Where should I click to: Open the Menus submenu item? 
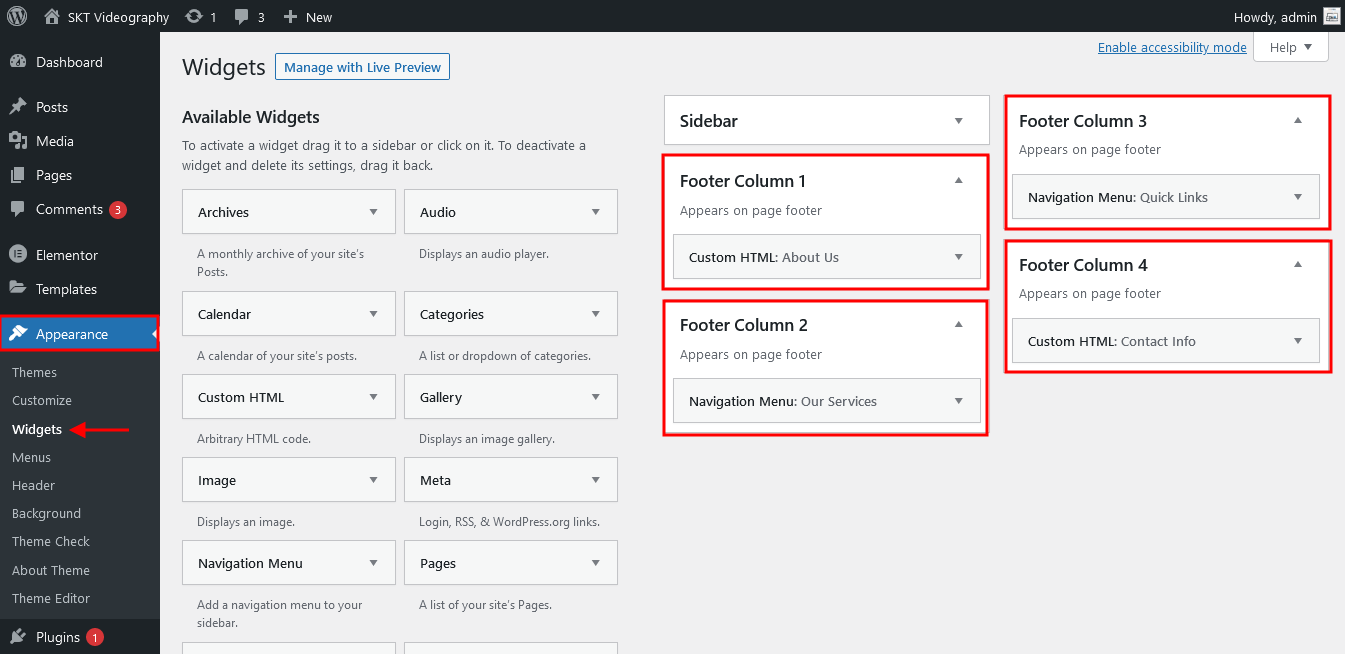click(31, 457)
